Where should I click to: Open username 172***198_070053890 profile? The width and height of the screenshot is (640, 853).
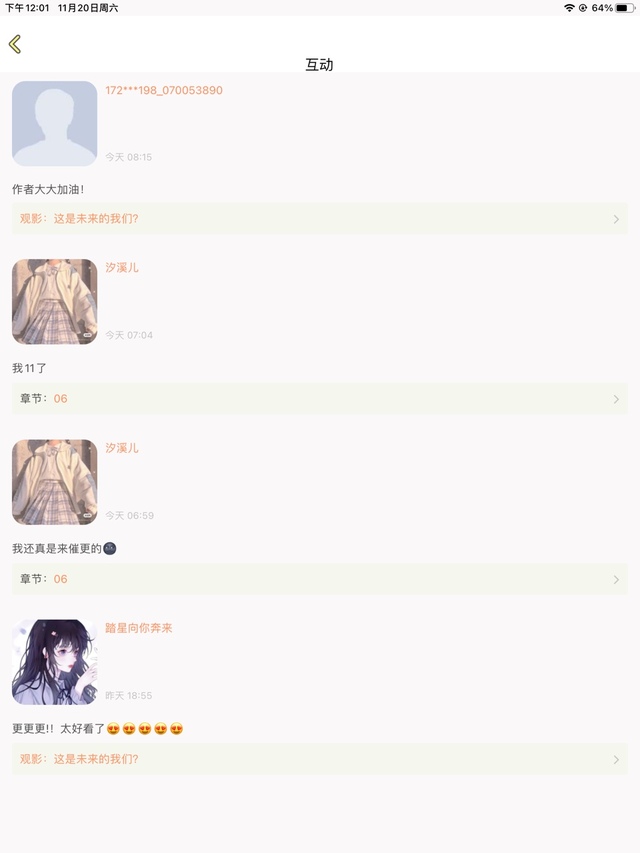[164, 90]
